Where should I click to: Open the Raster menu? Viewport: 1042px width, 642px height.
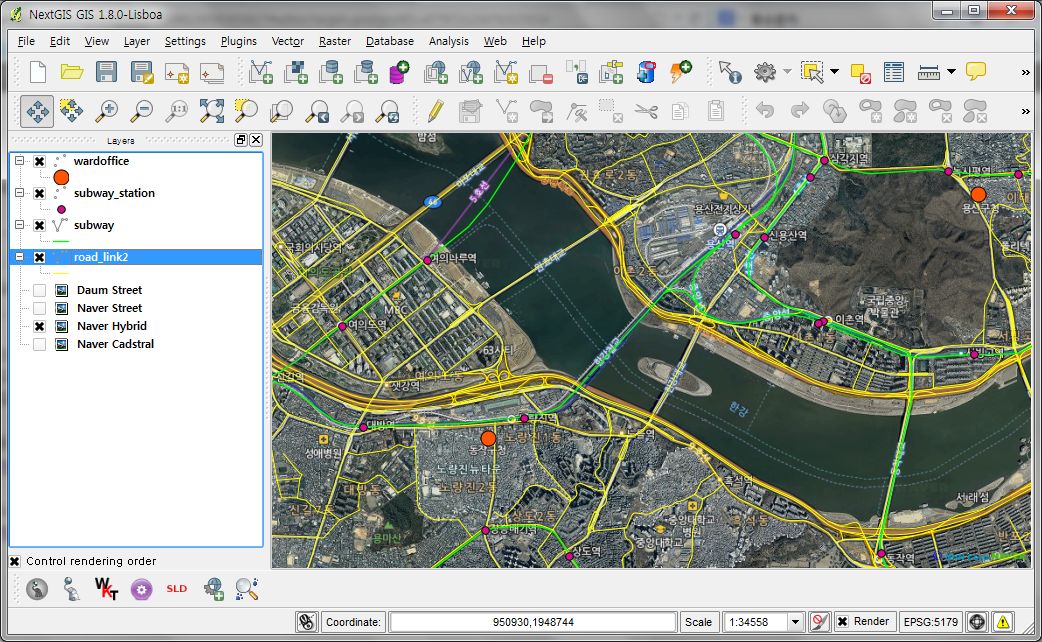click(334, 41)
